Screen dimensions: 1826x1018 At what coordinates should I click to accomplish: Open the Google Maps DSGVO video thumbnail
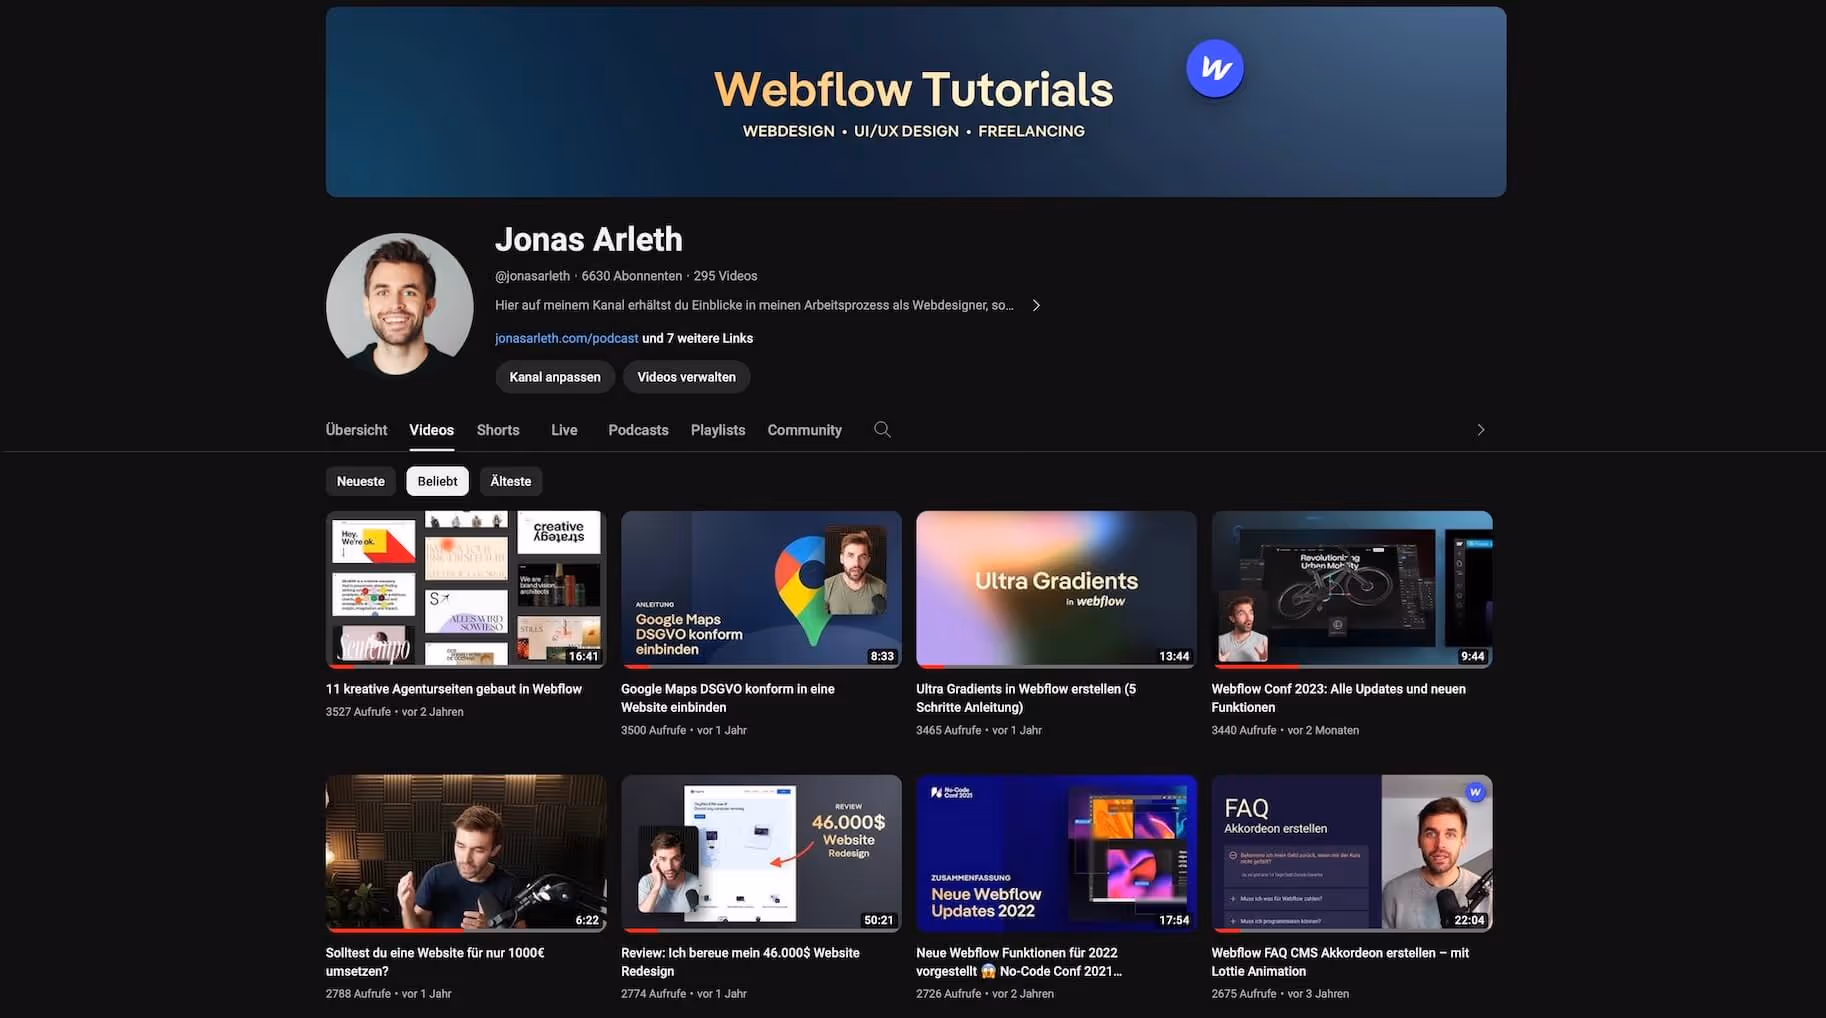(x=761, y=589)
